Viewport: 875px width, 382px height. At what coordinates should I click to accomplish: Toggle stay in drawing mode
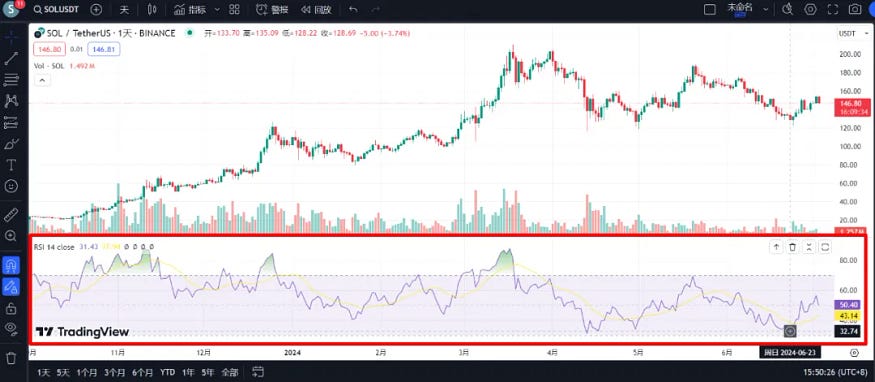(11, 287)
